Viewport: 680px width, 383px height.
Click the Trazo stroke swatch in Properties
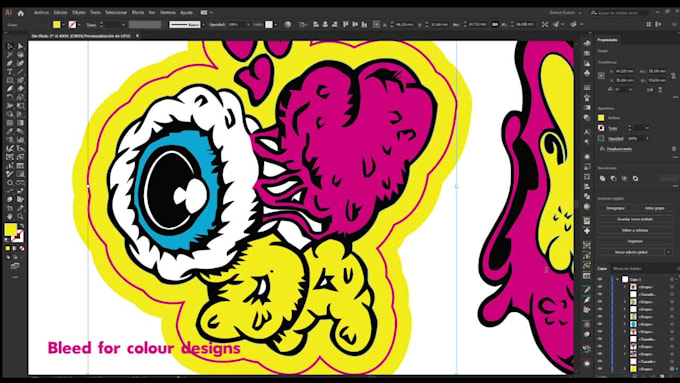coord(601,128)
